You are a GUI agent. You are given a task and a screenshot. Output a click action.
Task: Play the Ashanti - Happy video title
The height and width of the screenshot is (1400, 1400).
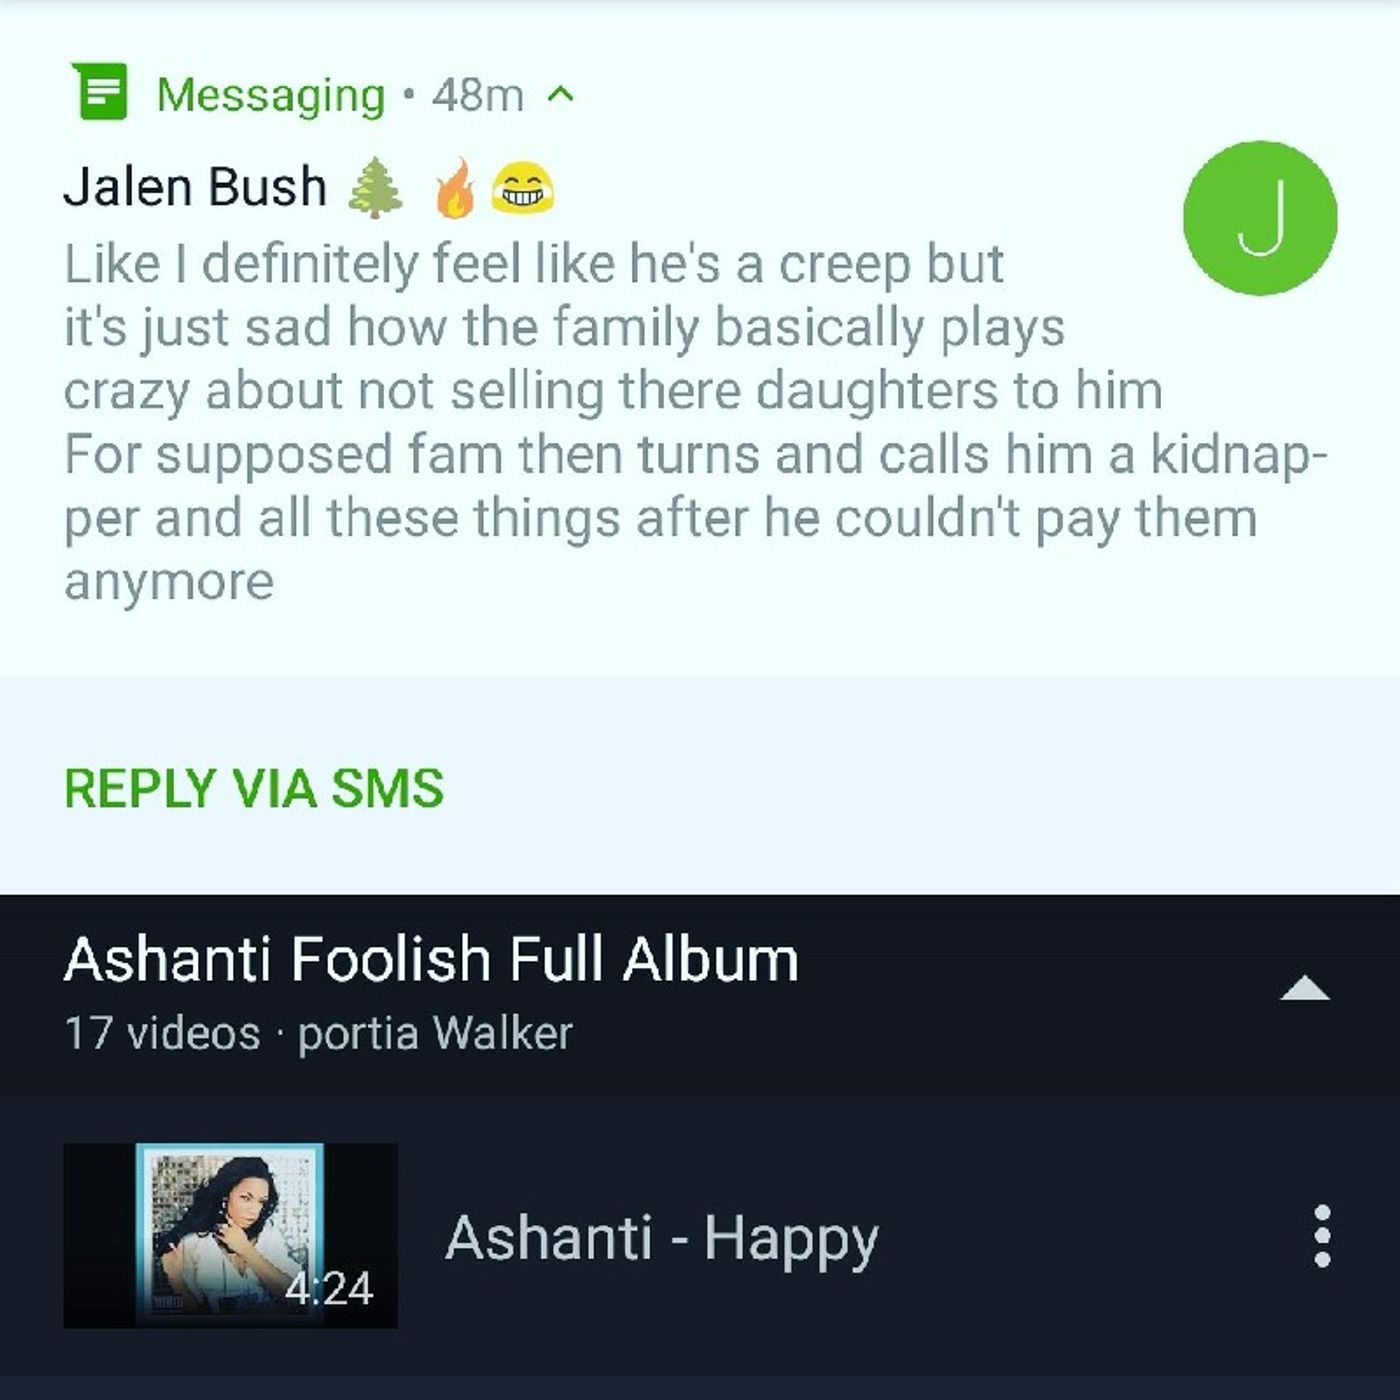pos(661,1239)
